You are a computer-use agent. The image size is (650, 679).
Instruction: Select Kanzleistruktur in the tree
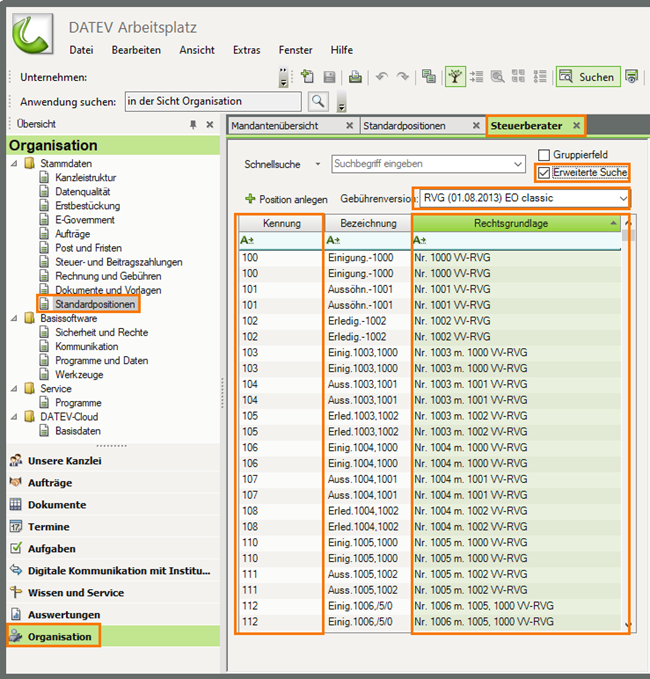83,177
